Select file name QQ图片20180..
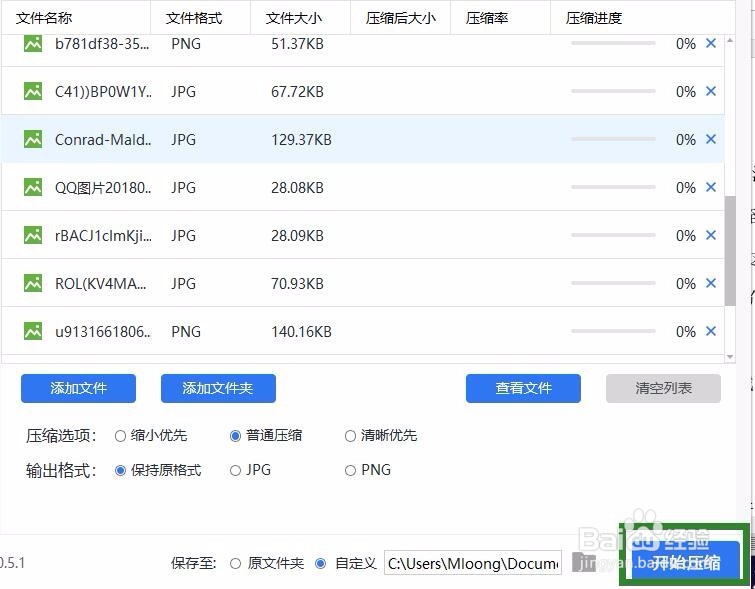Viewport: 755px width, 589px height. point(103,187)
